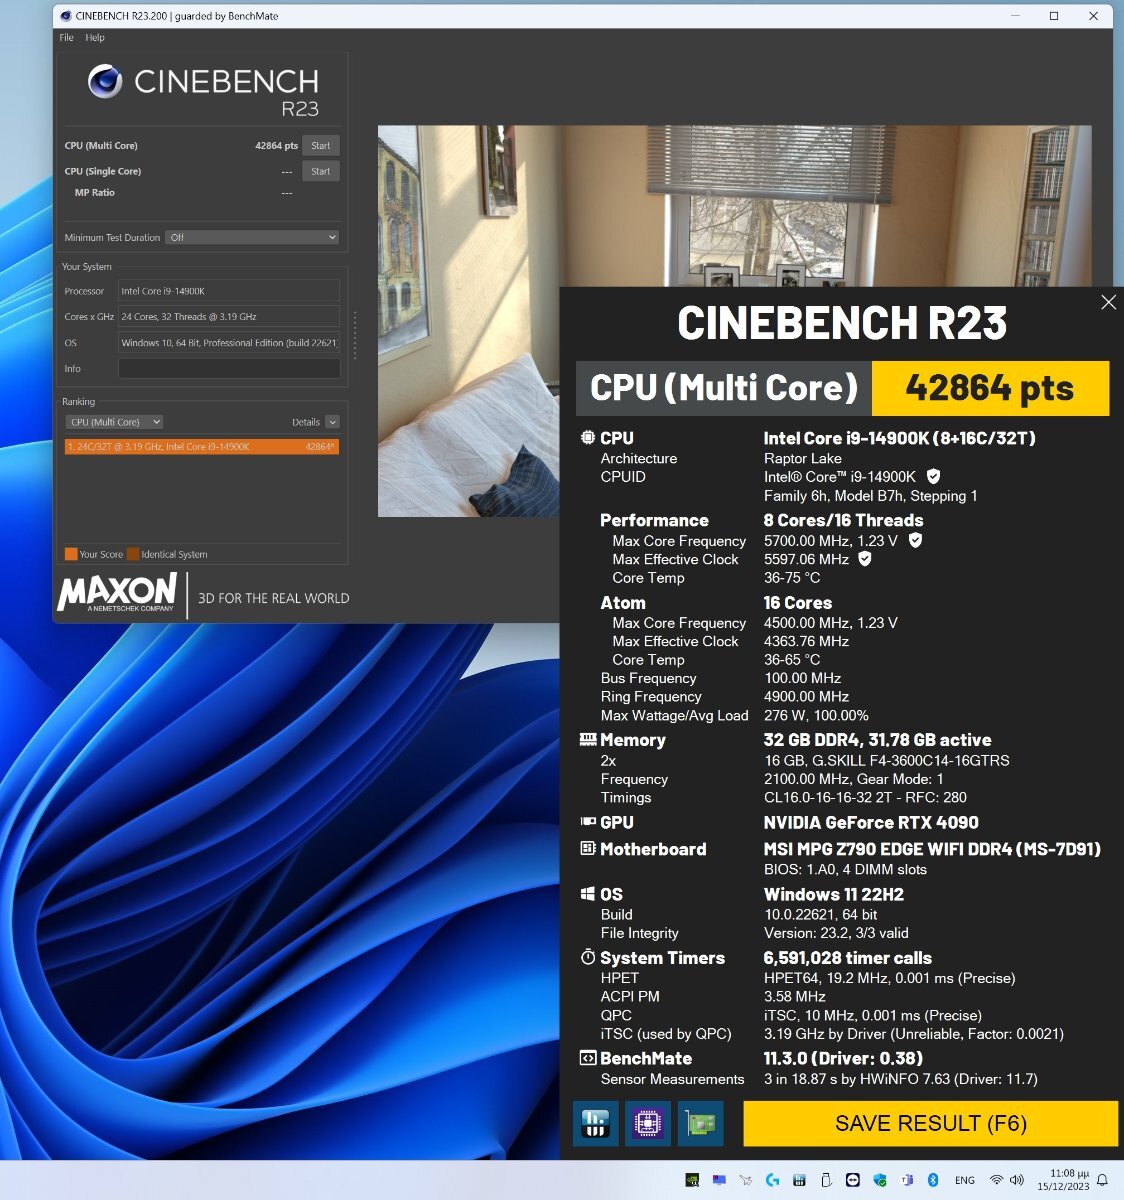Click the MAXON logo

[117, 592]
